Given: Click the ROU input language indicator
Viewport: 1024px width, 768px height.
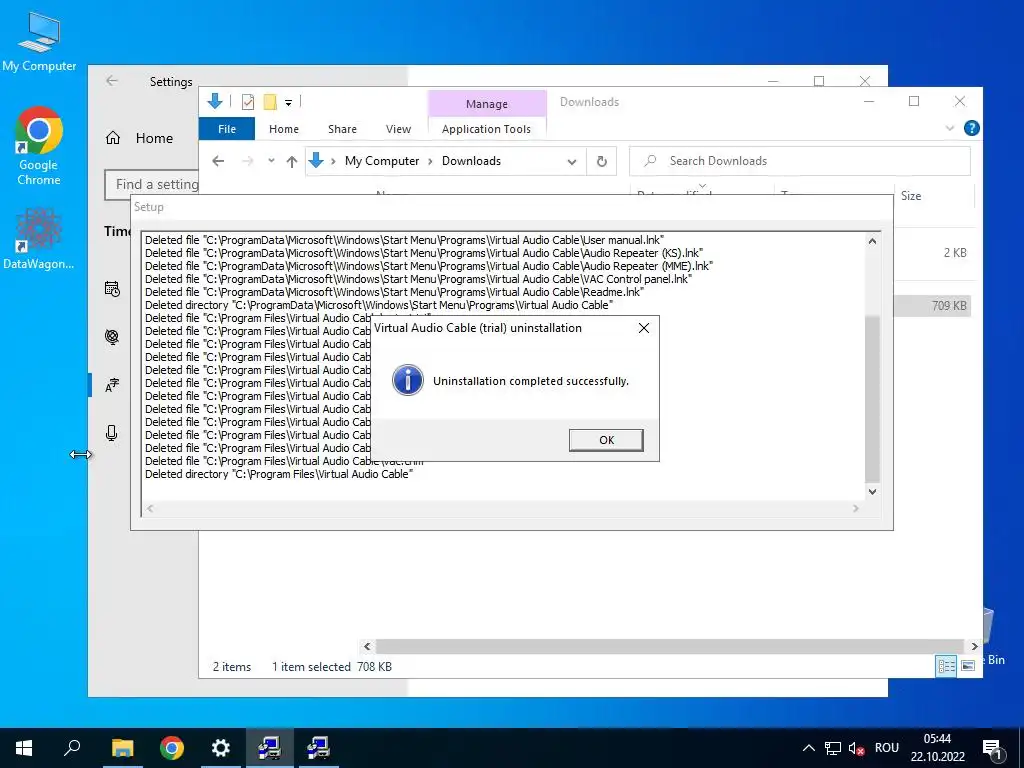Looking at the screenshot, I should tap(887, 748).
